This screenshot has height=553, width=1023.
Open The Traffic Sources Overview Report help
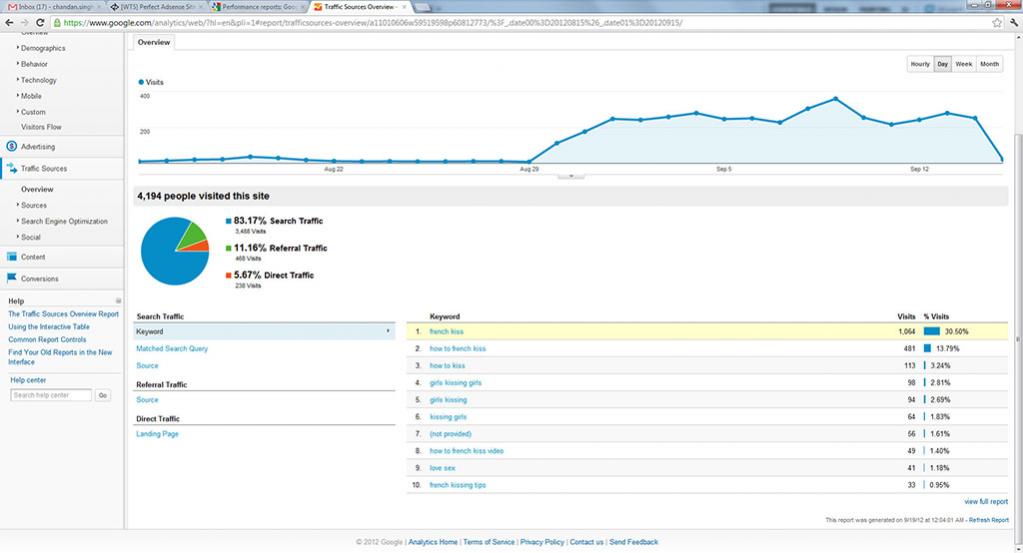pos(63,314)
